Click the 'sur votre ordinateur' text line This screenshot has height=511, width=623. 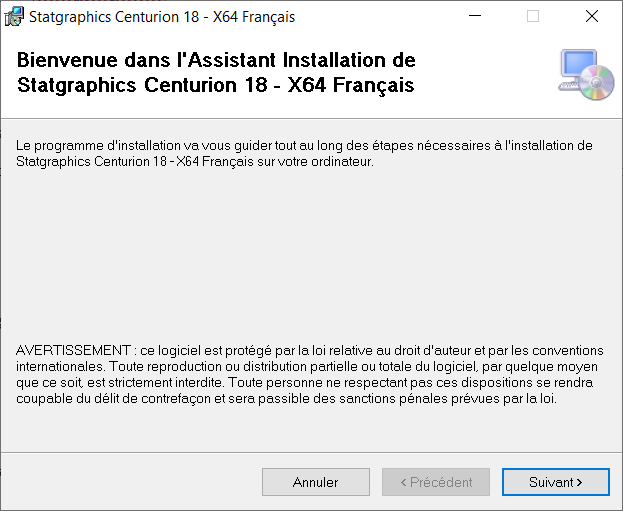click(195, 162)
